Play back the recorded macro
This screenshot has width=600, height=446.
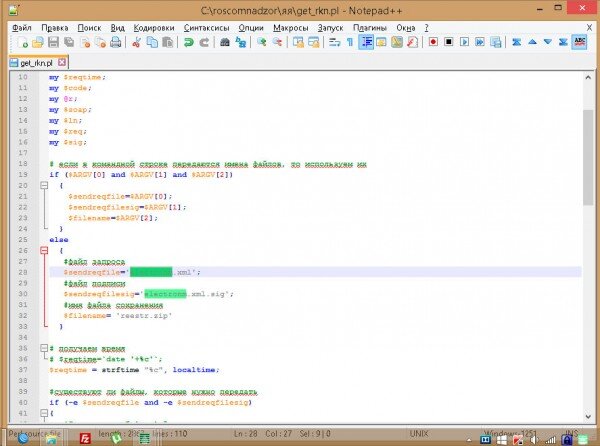[x=465, y=42]
